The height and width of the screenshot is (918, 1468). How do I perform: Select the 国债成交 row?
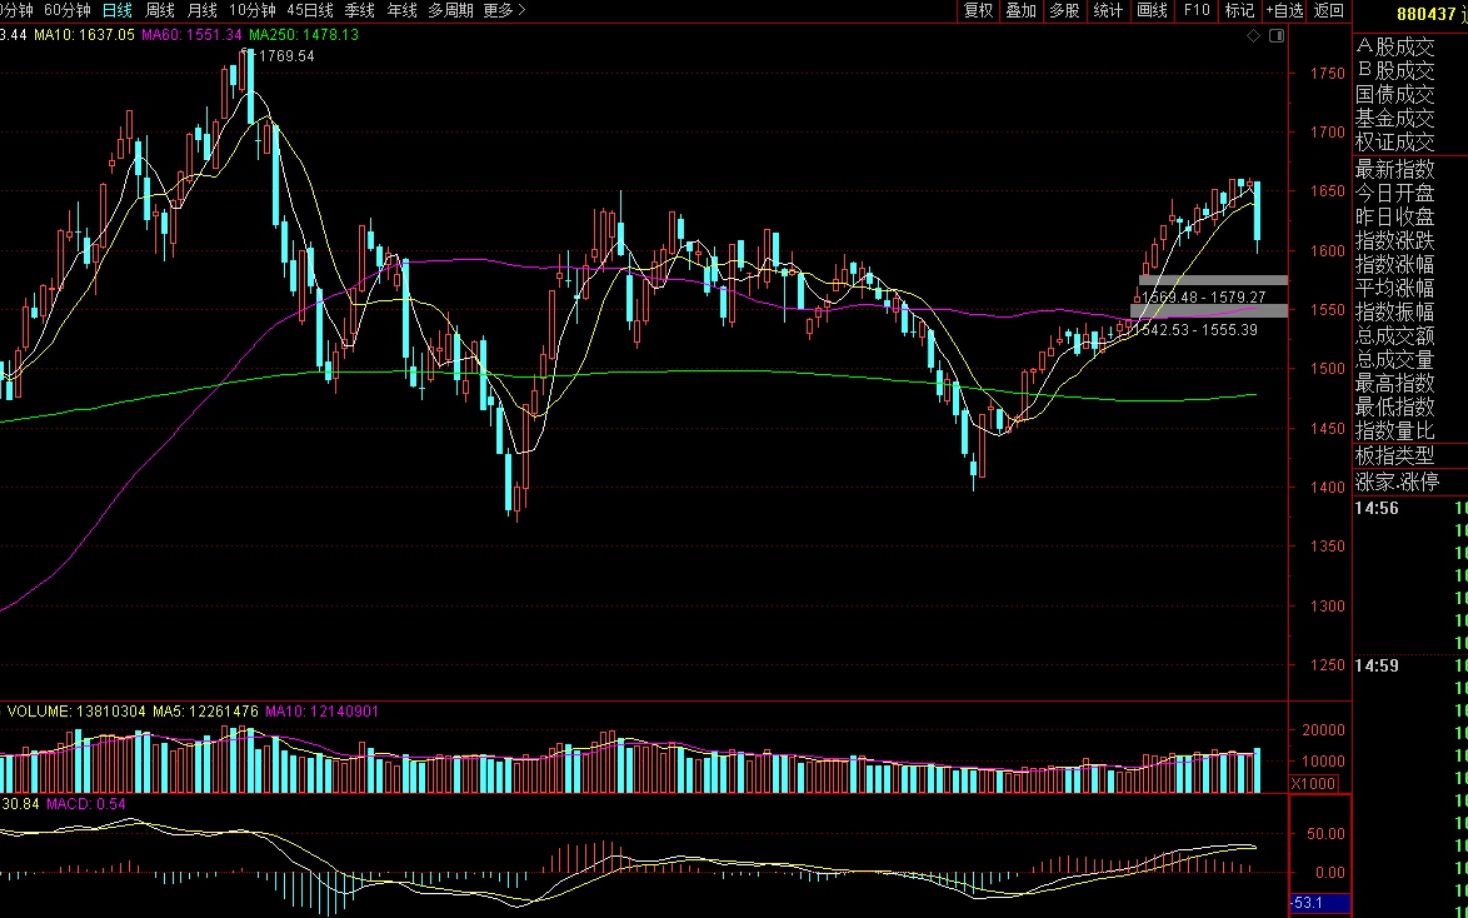[x=1395, y=95]
